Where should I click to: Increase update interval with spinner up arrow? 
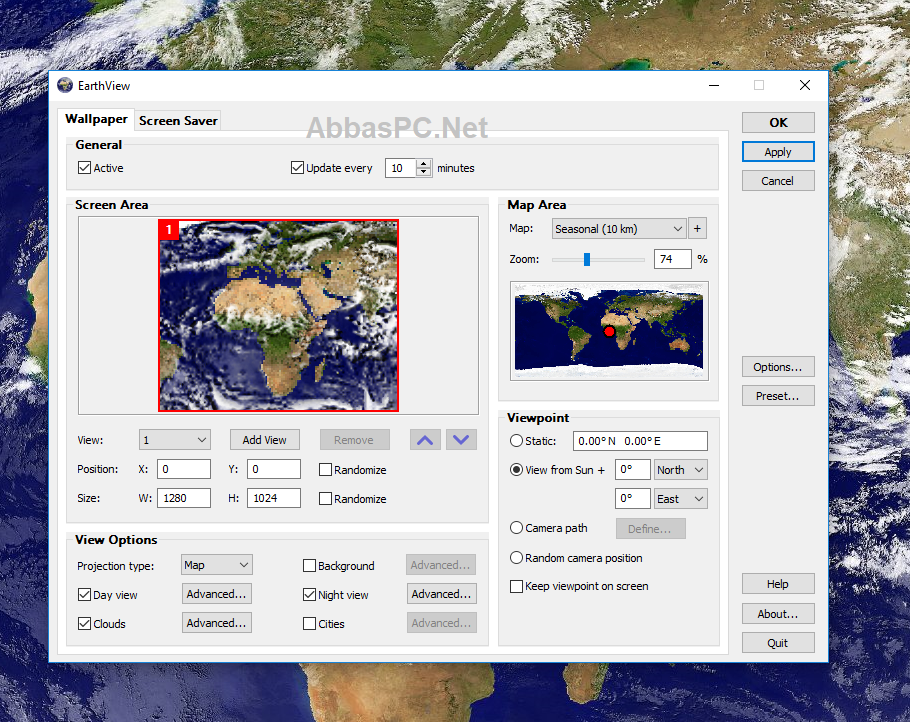pyautogui.click(x=424, y=164)
